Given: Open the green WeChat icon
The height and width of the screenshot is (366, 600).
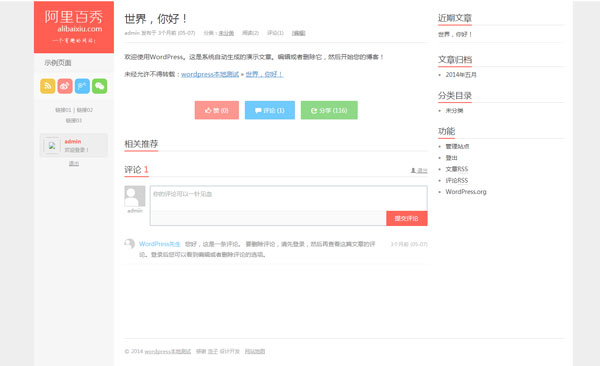Looking at the screenshot, I should [99, 86].
